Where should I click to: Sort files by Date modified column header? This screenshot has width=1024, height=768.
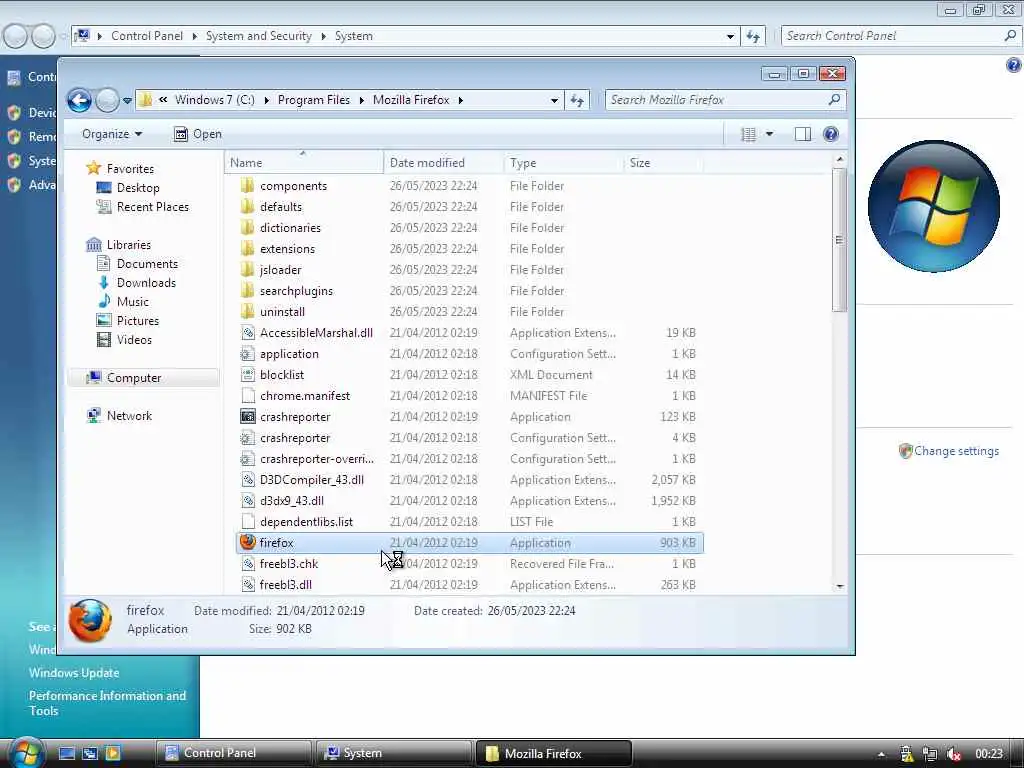click(444, 163)
